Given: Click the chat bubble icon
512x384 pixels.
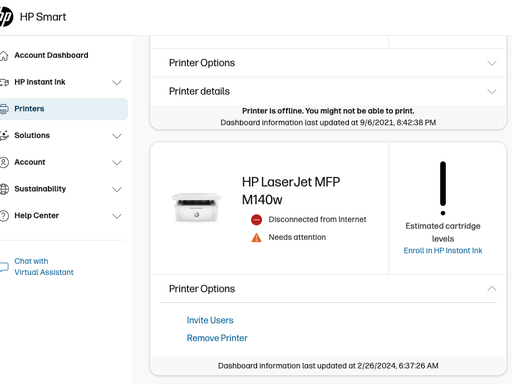Looking at the screenshot, I should point(4,267).
